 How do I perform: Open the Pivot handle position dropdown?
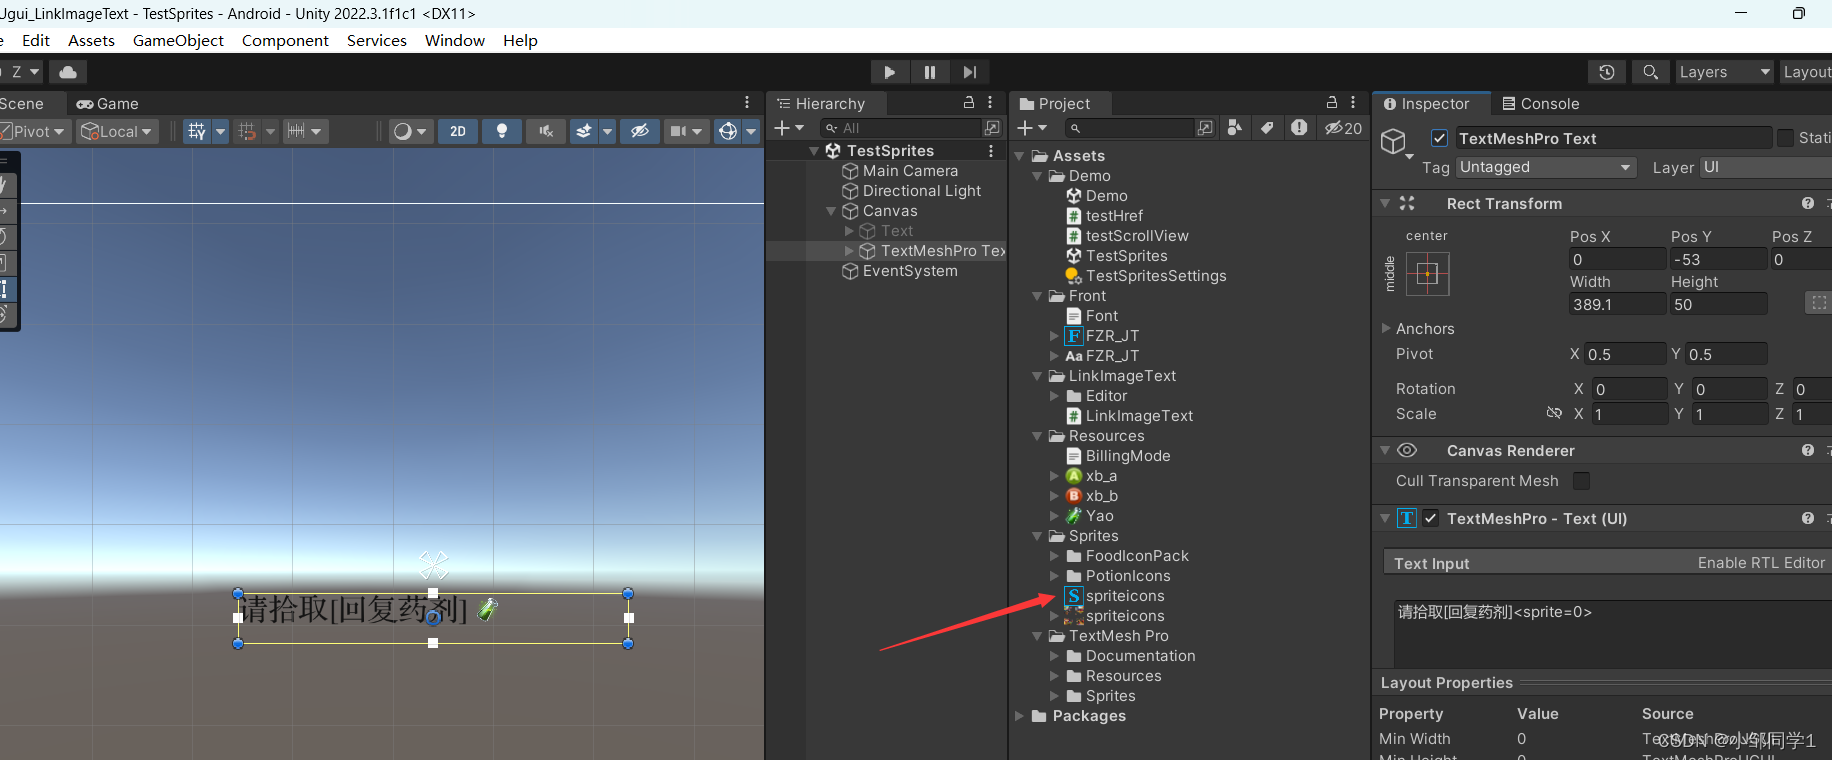coord(36,131)
